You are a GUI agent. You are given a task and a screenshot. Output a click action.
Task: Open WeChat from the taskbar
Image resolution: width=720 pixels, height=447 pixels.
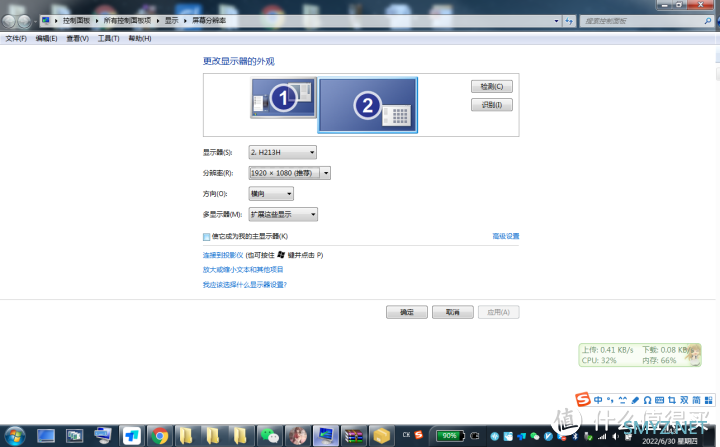point(269,436)
